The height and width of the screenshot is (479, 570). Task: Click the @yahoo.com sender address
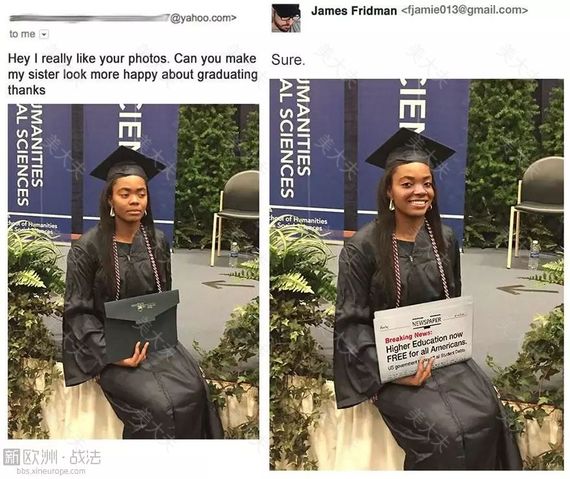(202, 18)
